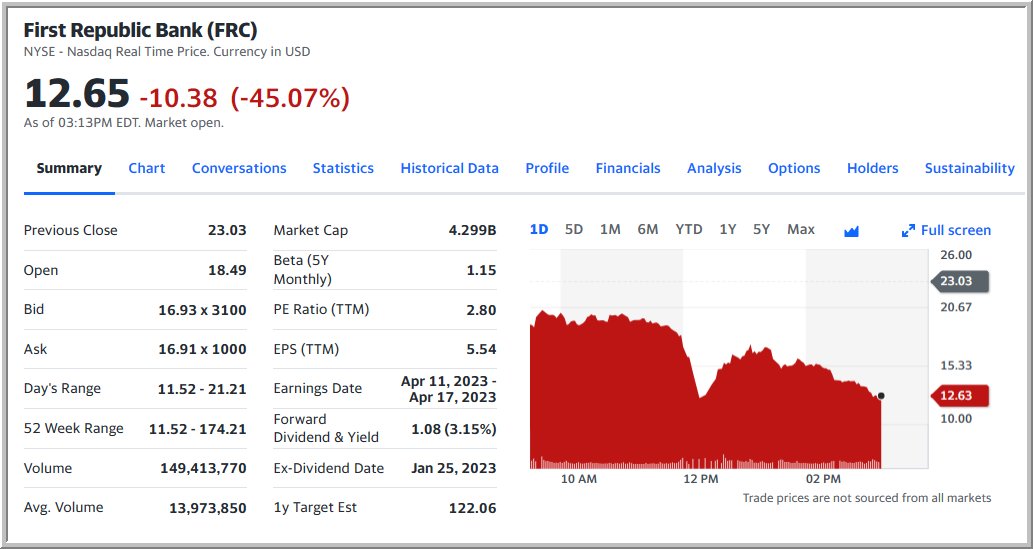Click the NYSE - Nasdaq Real Time Price line
The image size is (1033, 549).
click(x=167, y=51)
